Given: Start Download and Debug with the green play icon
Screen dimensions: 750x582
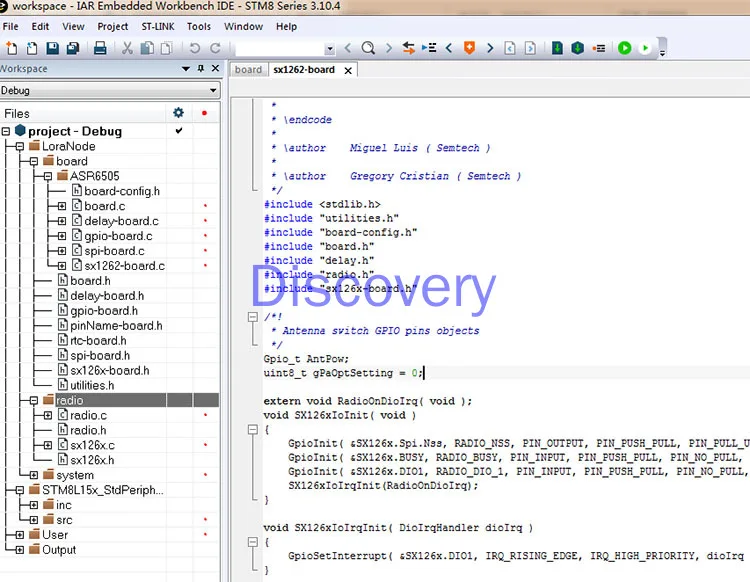Looking at the screenshot, I should click(624, 48).
